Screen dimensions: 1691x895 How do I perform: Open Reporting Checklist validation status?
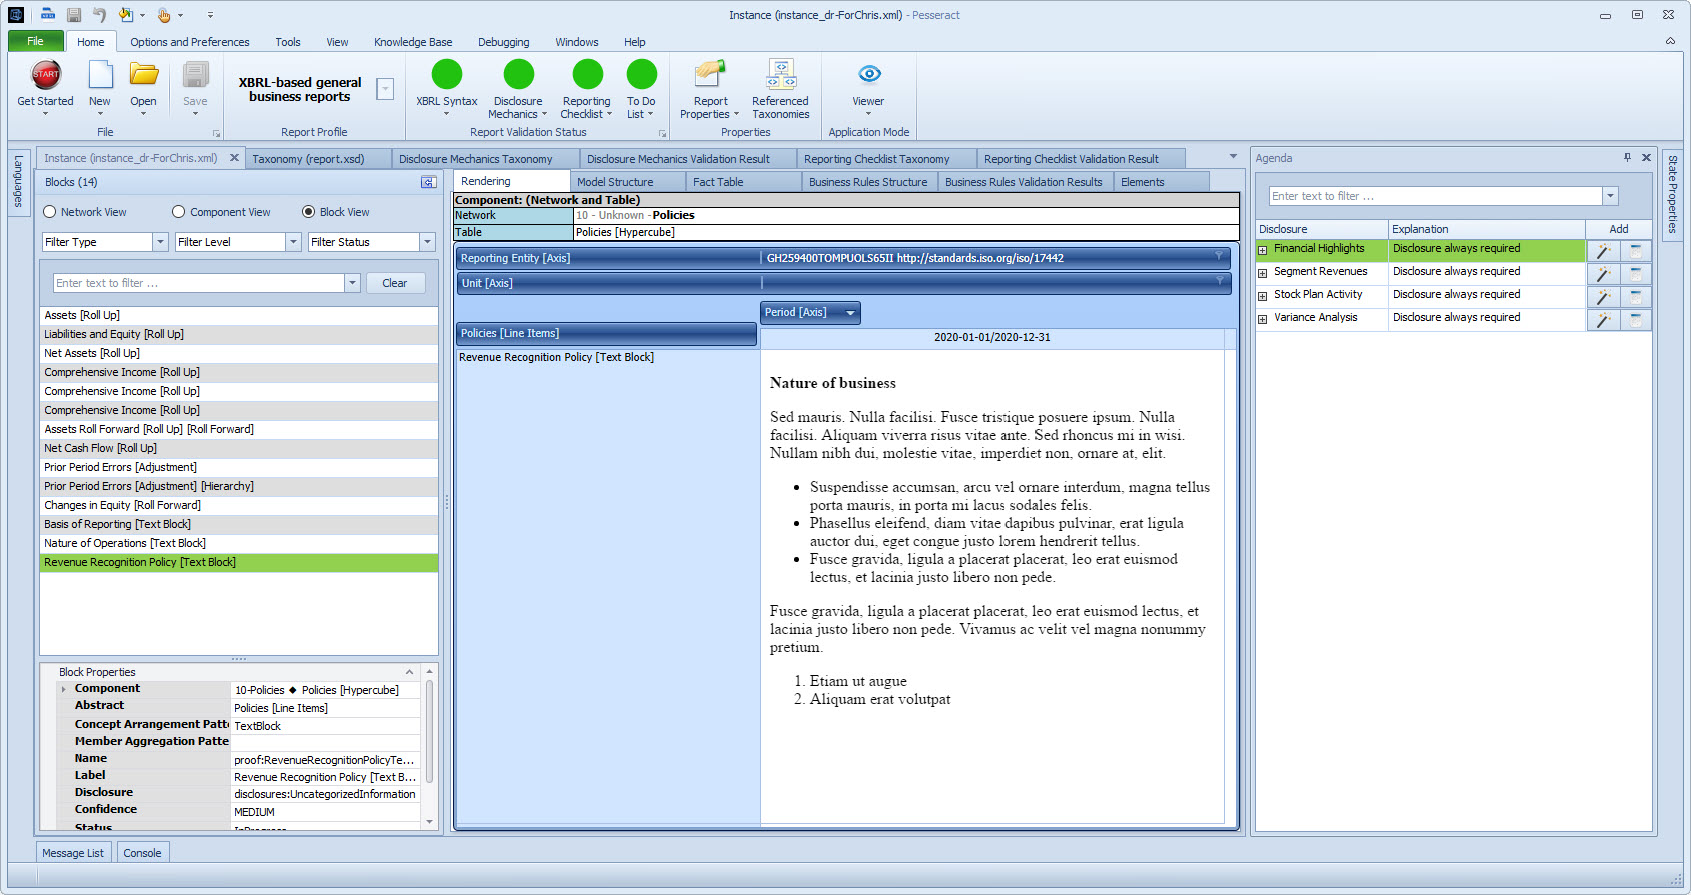tap(586, 88)
